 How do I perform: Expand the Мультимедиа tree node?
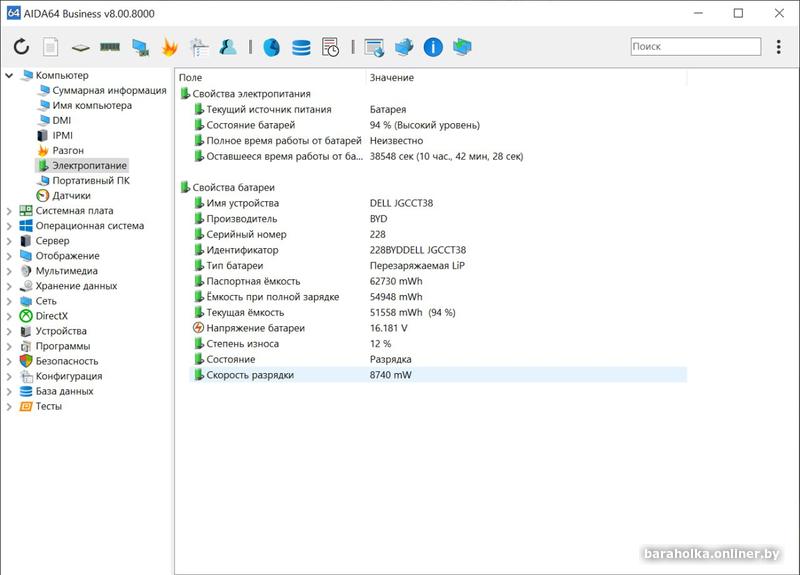pyautogui.click(x=9, y=271)
